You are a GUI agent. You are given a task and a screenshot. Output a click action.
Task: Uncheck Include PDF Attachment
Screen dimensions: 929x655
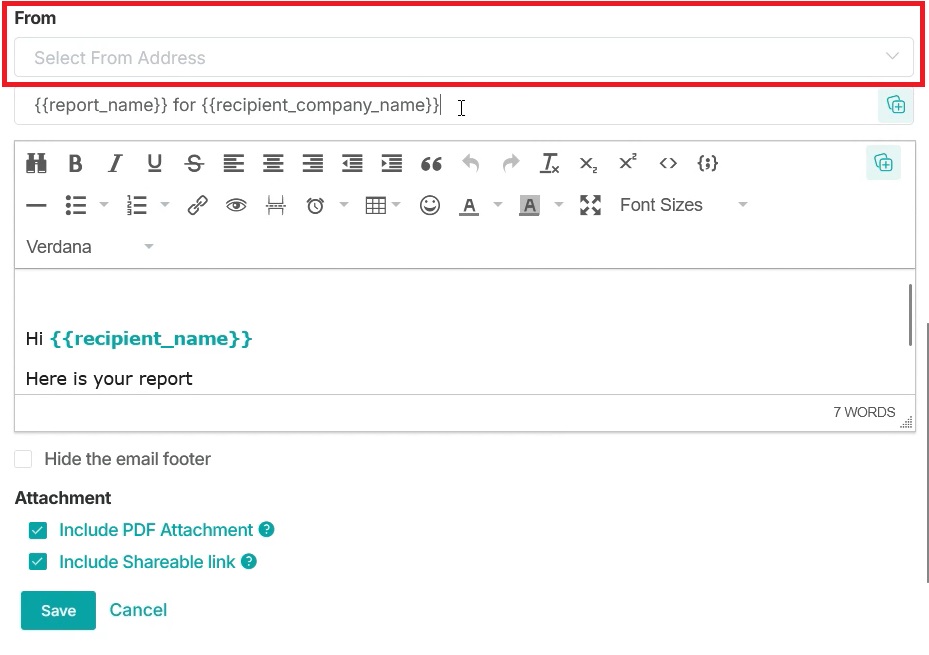pos(37,530)
